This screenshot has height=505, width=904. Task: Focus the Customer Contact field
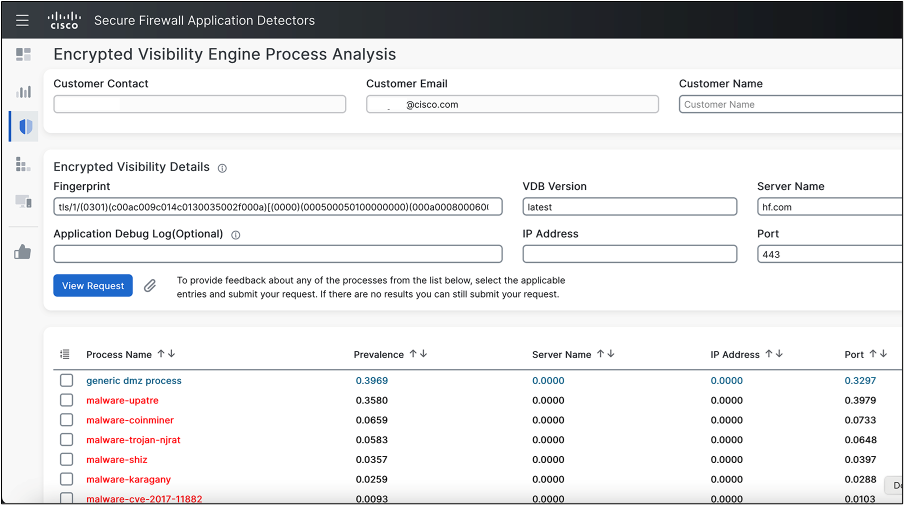coord(199,104)
